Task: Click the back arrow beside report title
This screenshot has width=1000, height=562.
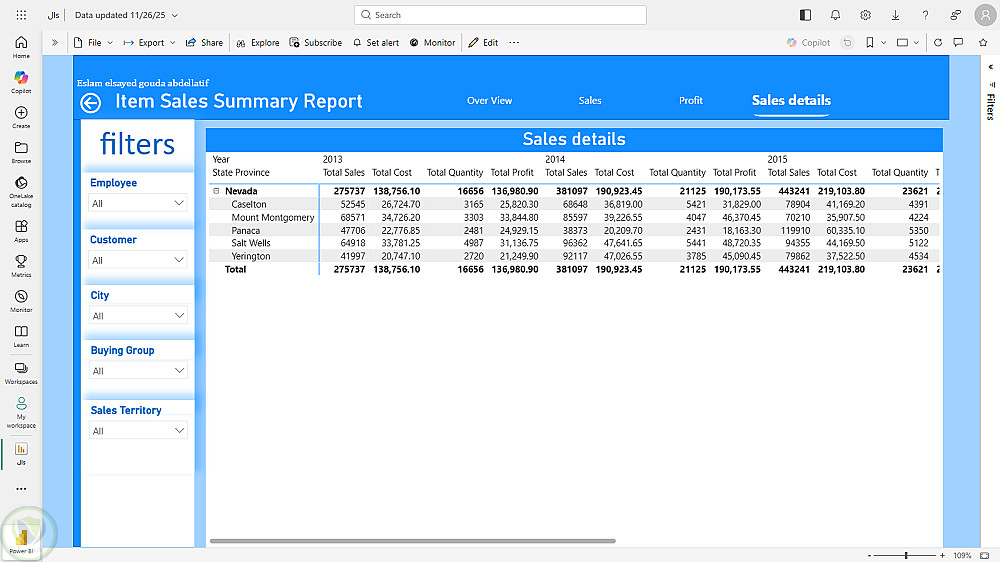Action: pos(91,102)
